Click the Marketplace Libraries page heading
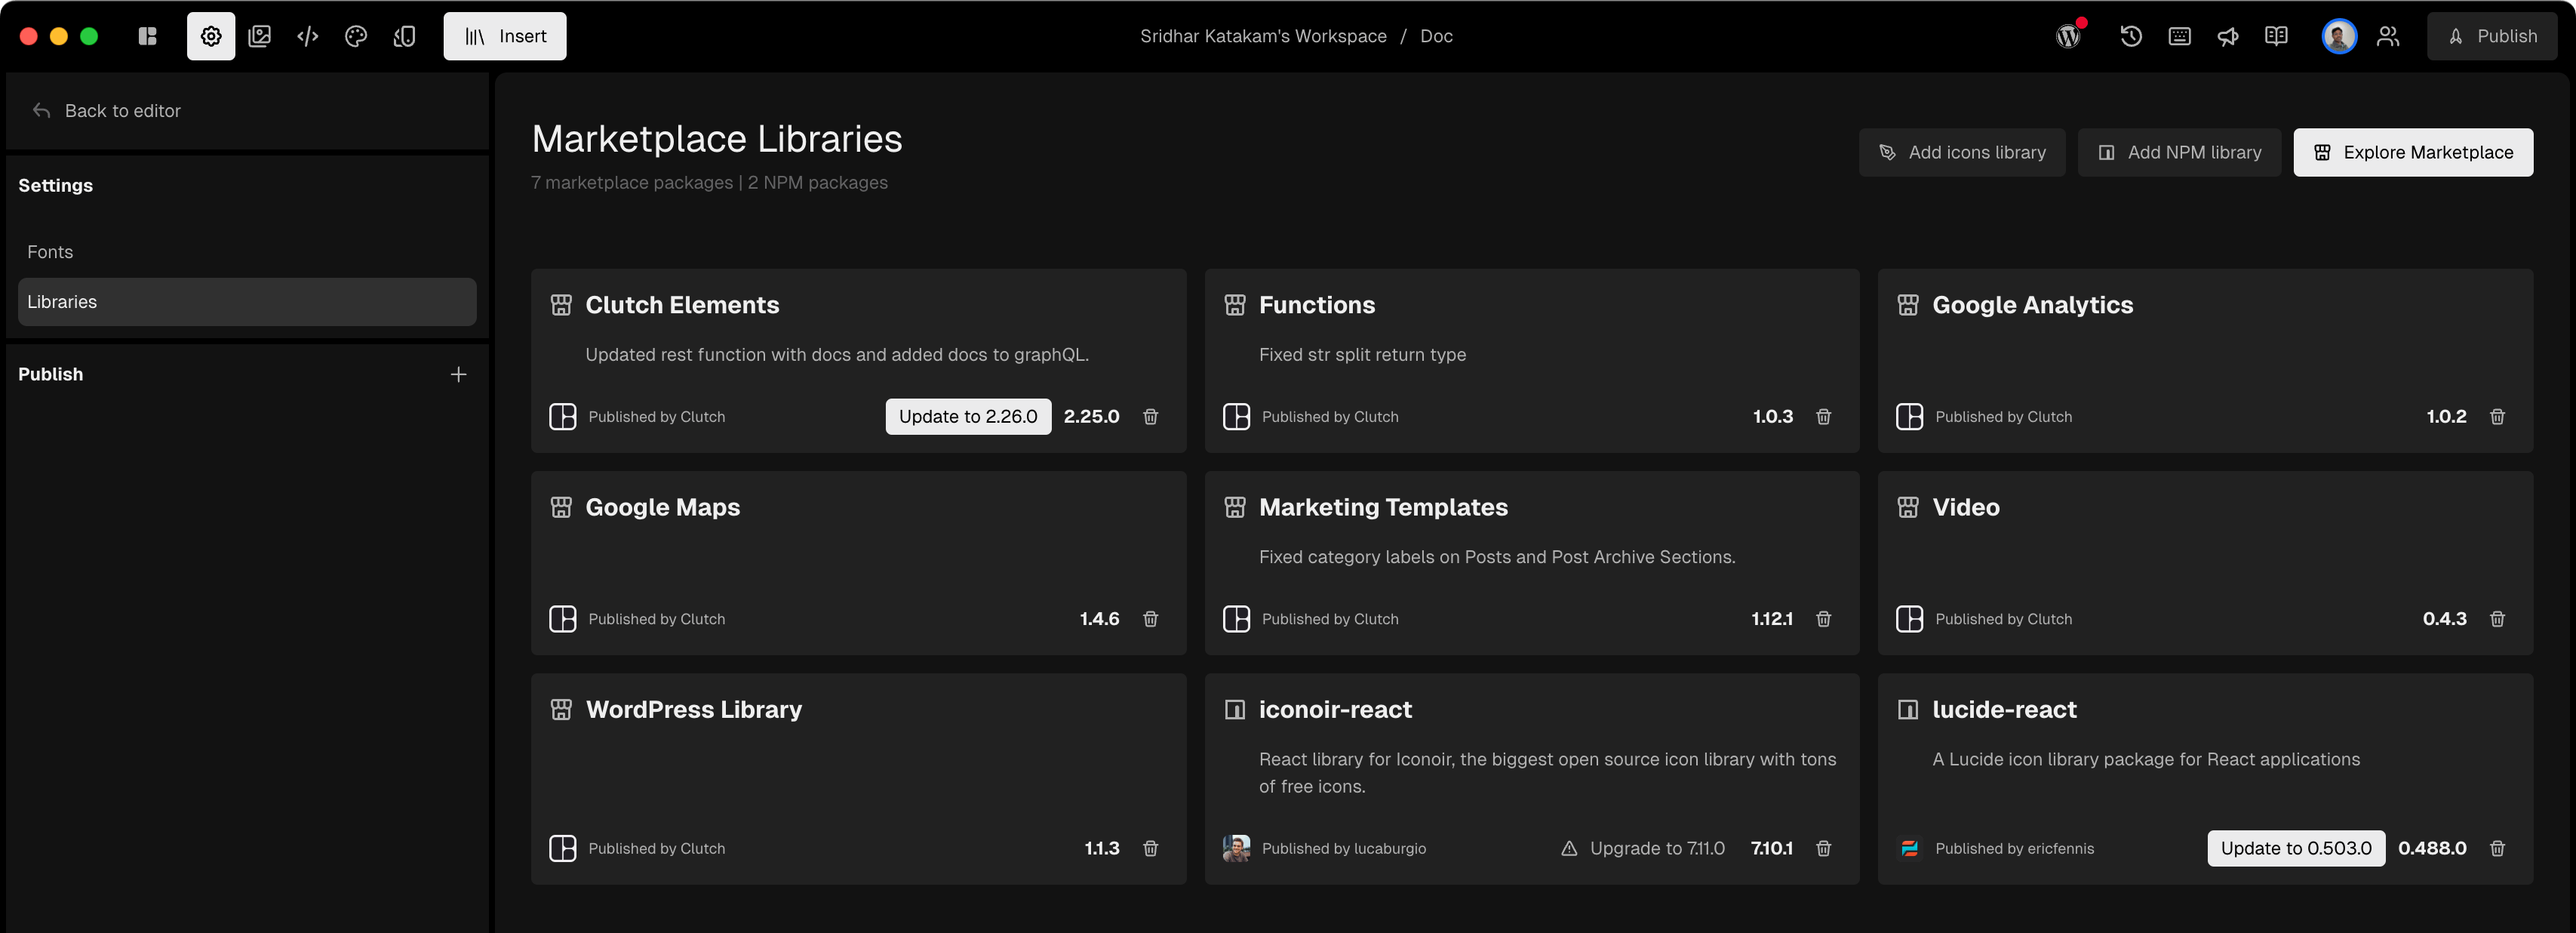2576x933 pixels. point(717,139)
